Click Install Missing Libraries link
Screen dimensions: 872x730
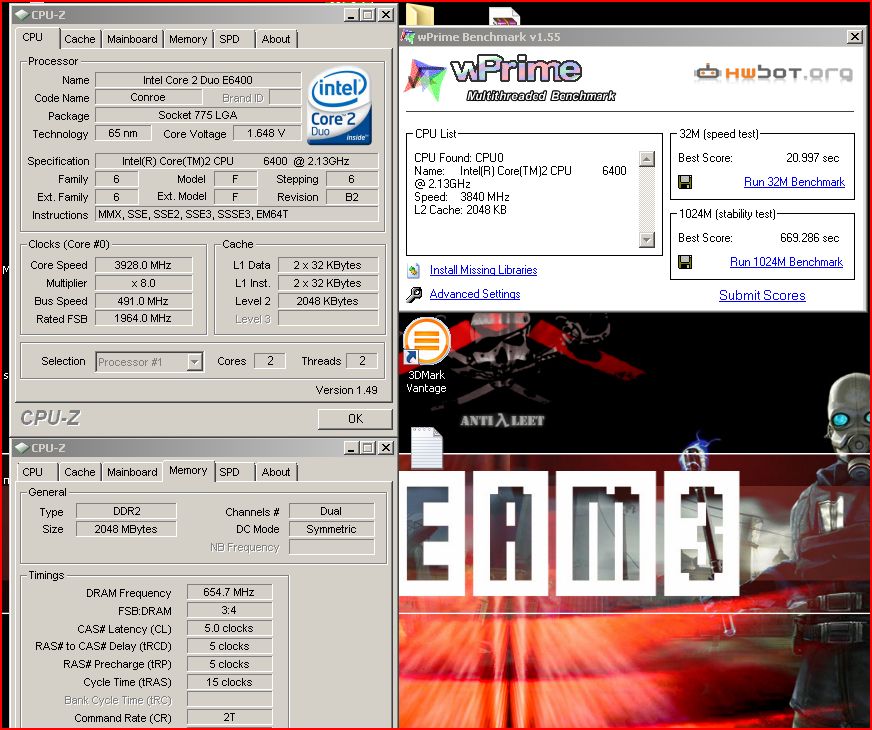(483, 270)
